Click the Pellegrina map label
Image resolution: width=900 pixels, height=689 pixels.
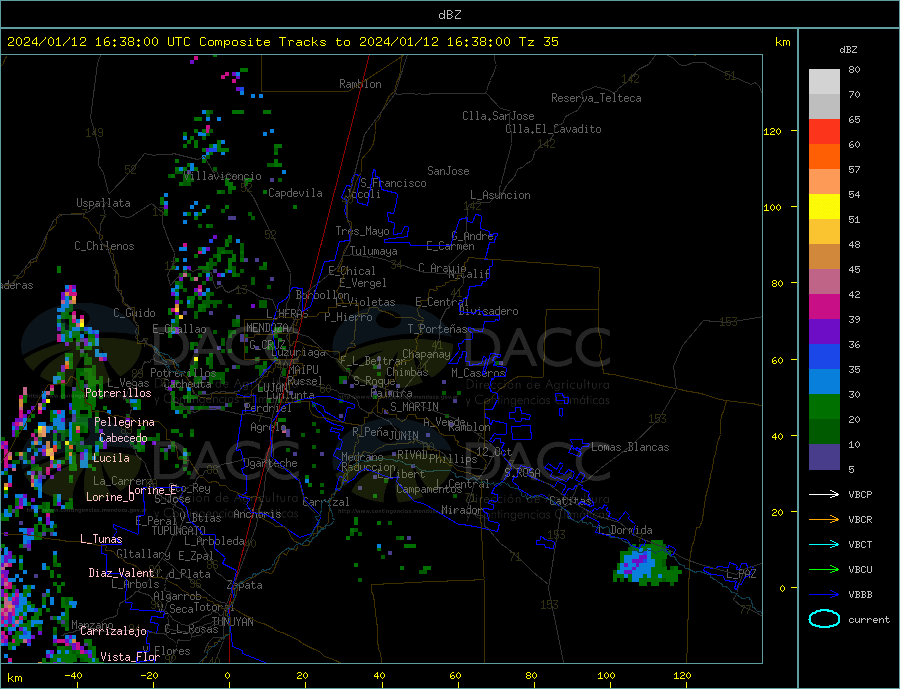point(125,422)
